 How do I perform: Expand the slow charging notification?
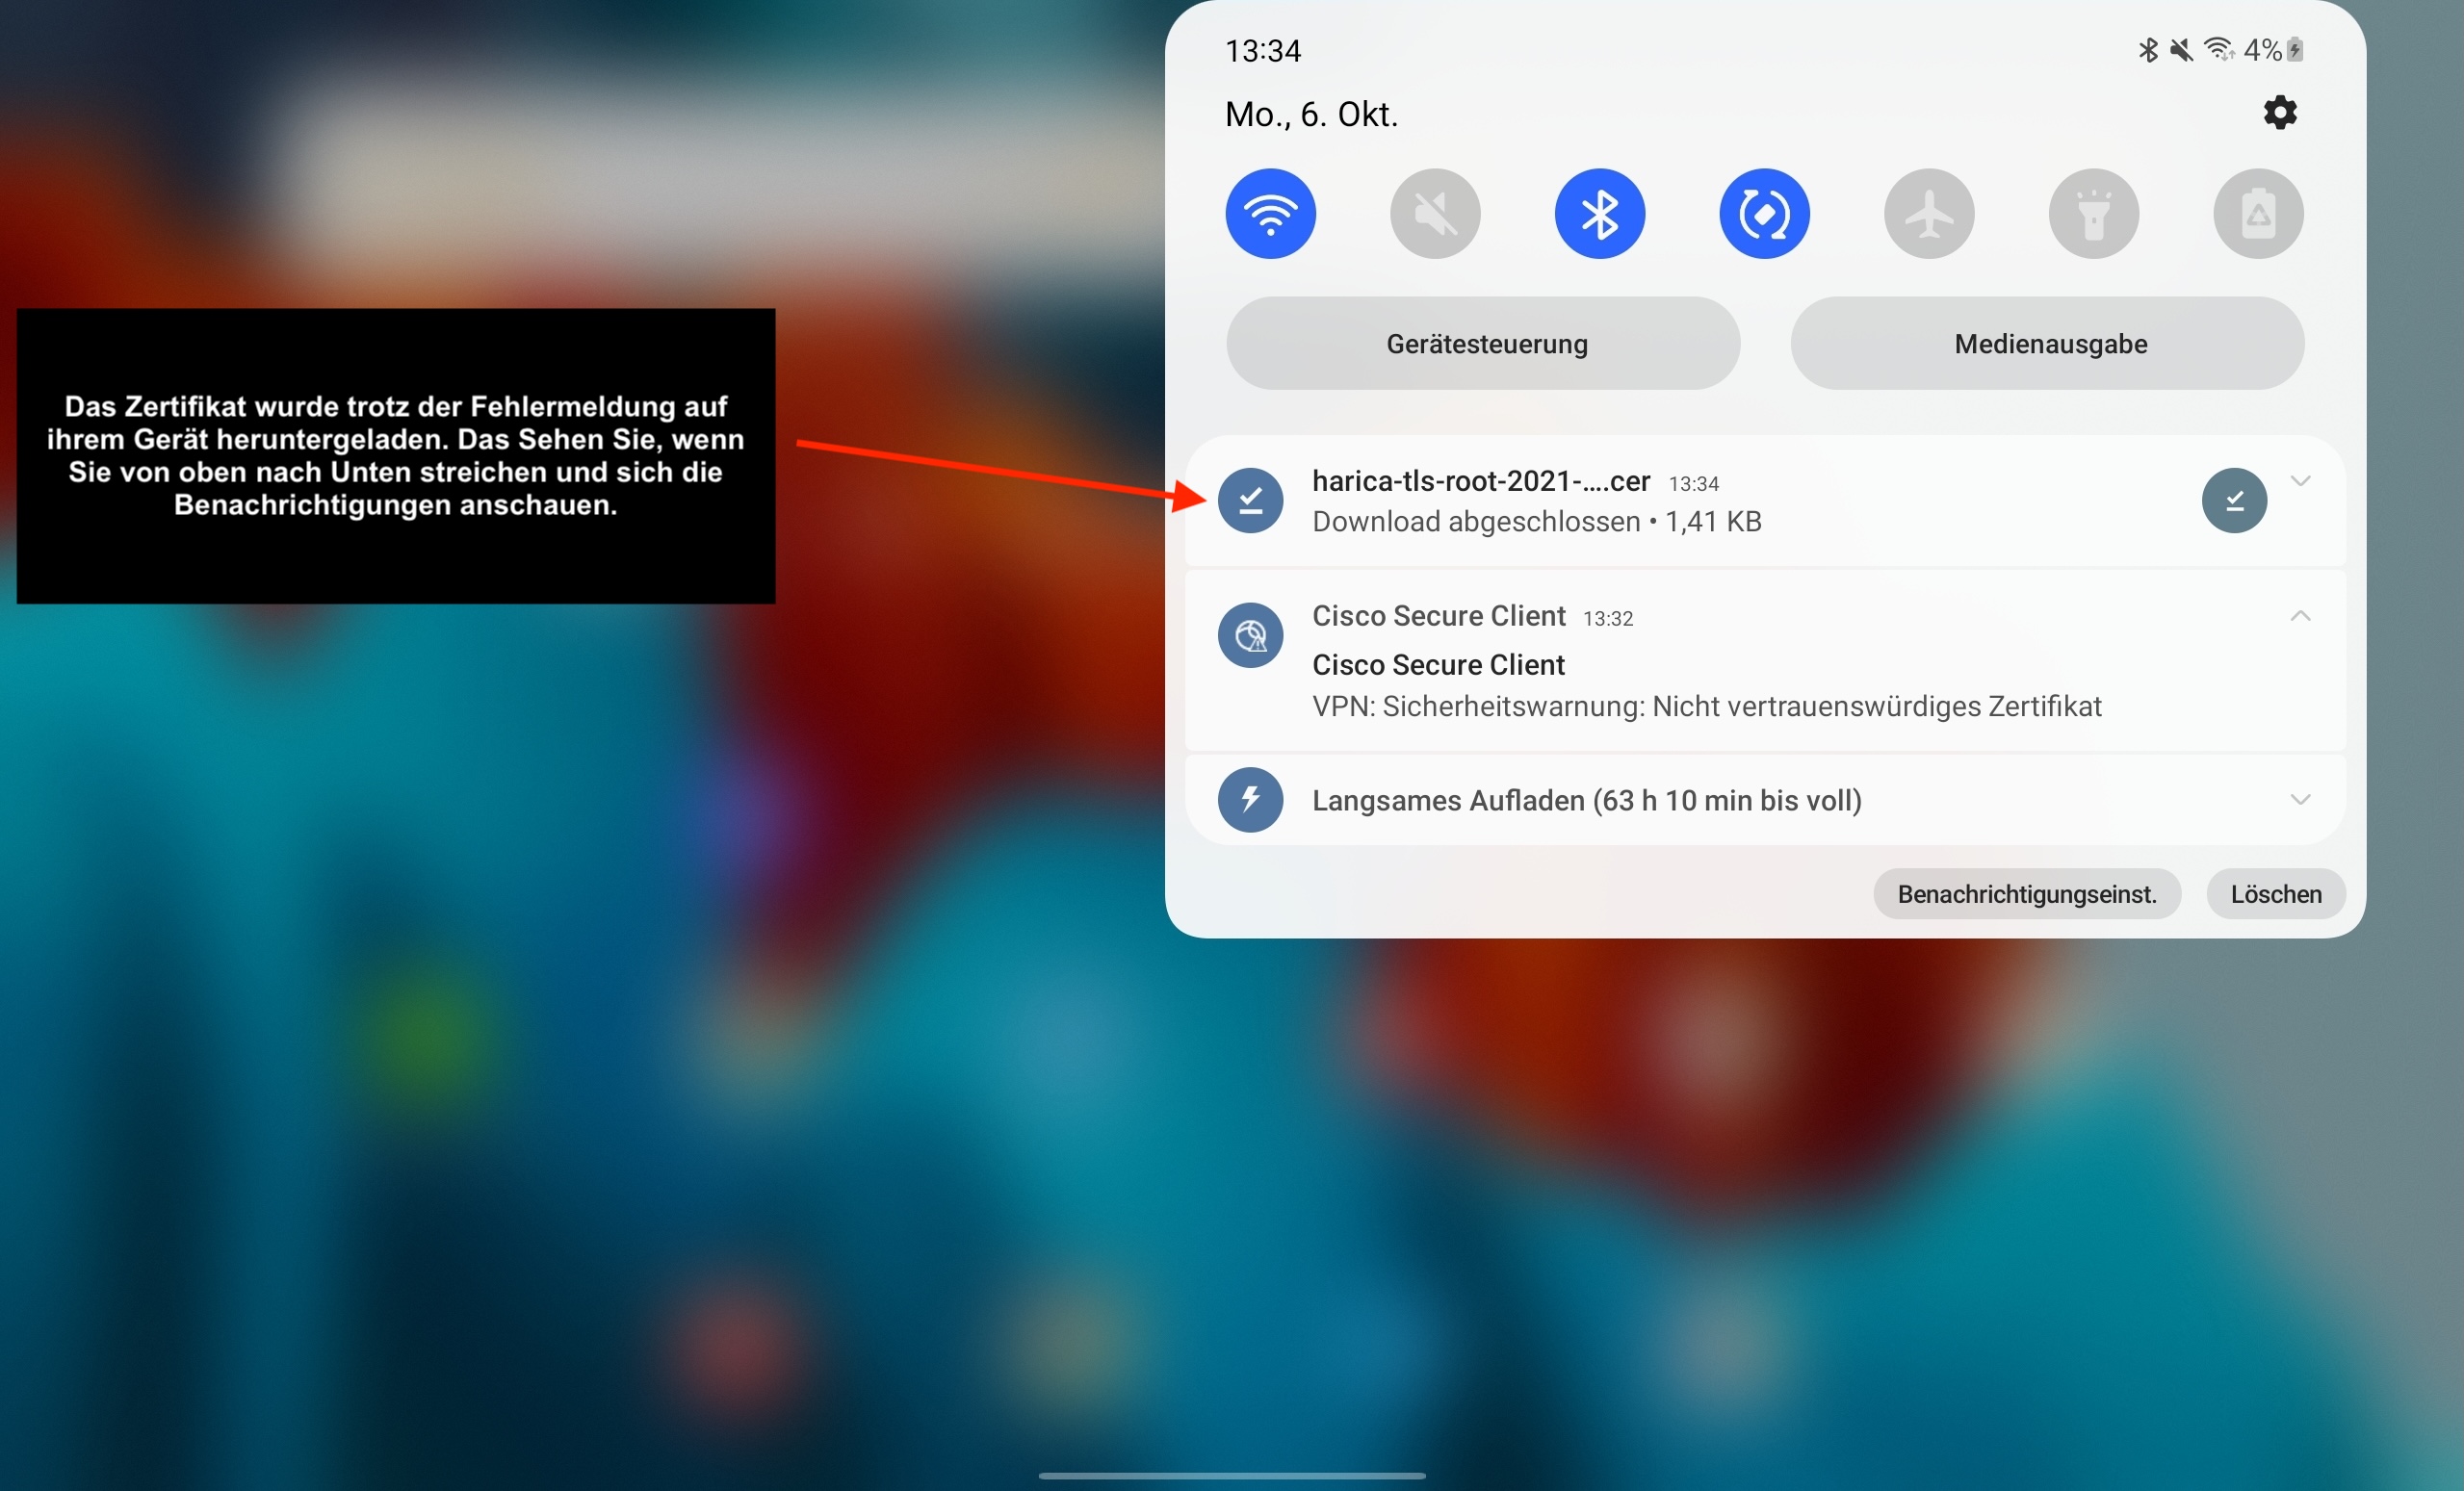(x=2299, y=799)
